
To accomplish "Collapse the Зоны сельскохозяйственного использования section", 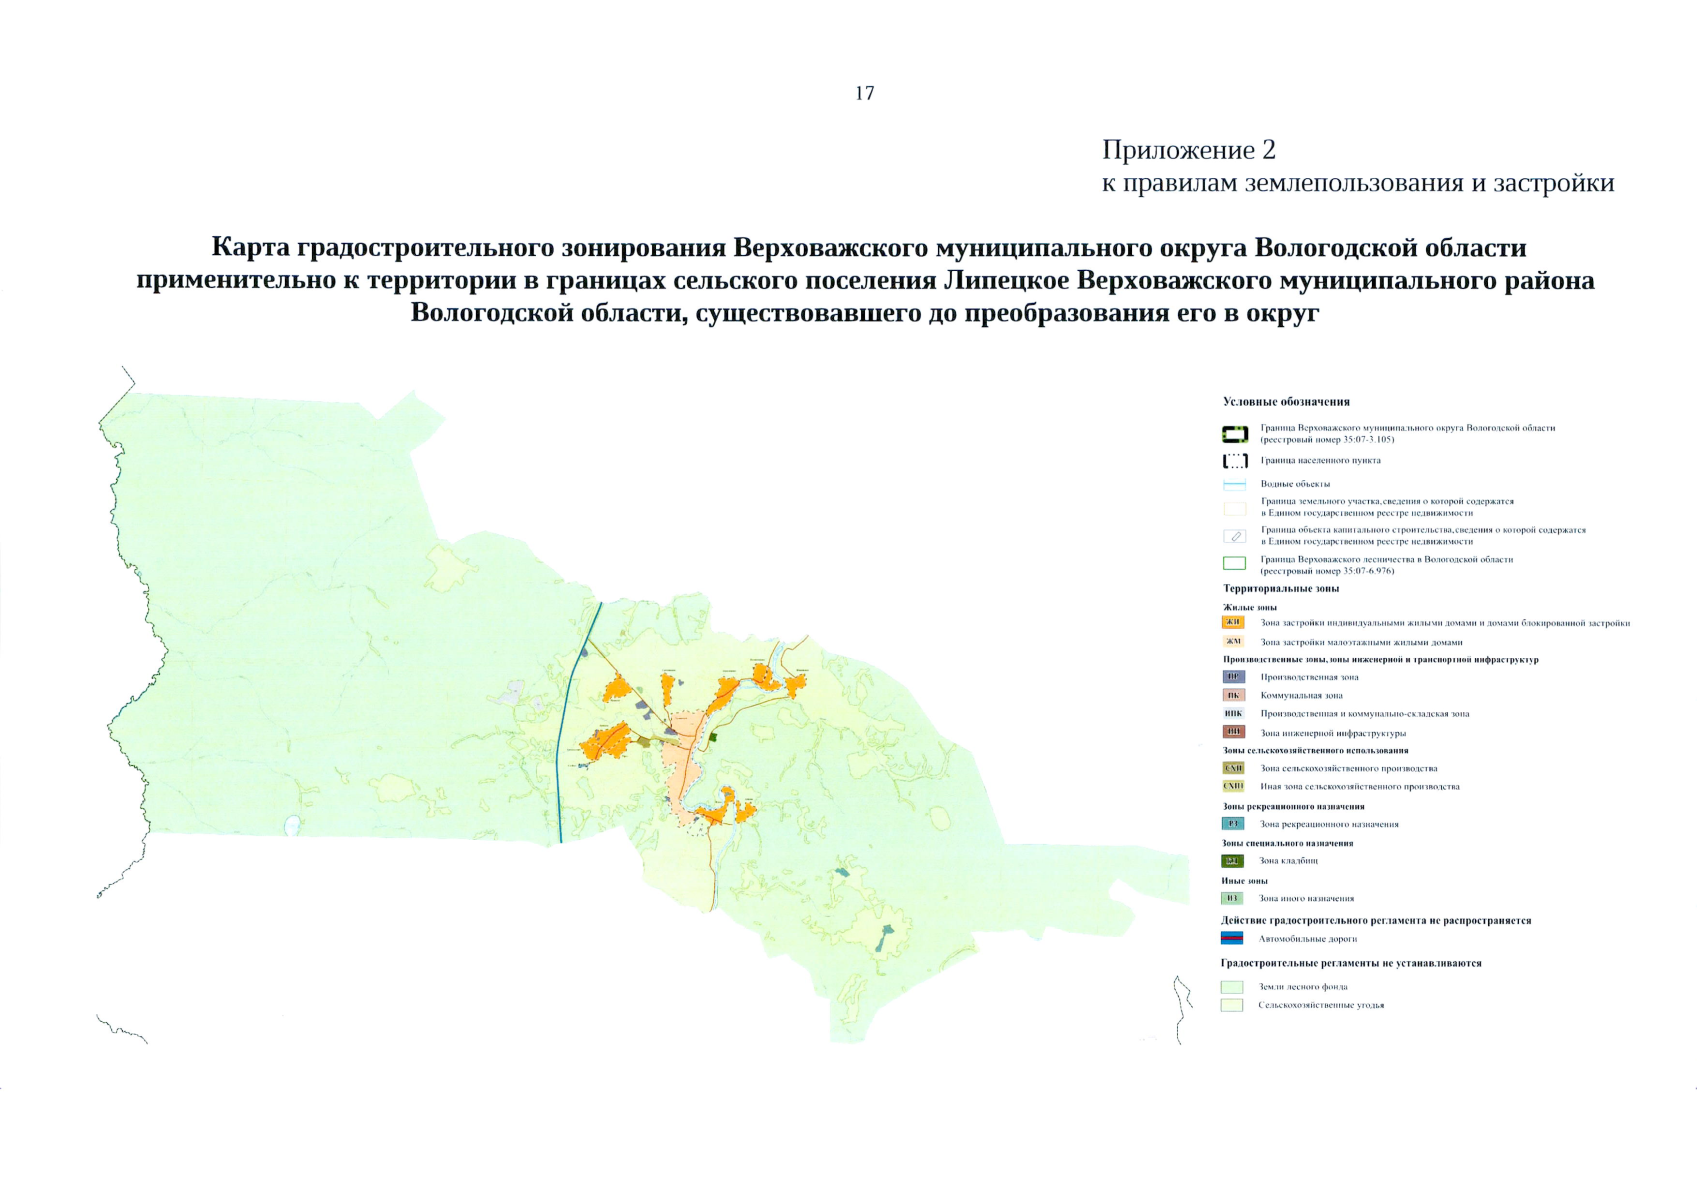I will [x=1315, y=751].
